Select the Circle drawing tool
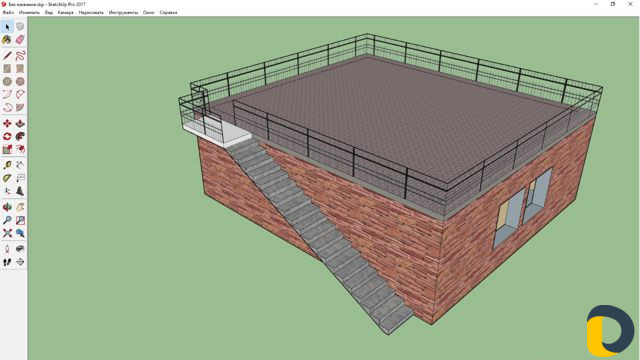 pos(7,82)
